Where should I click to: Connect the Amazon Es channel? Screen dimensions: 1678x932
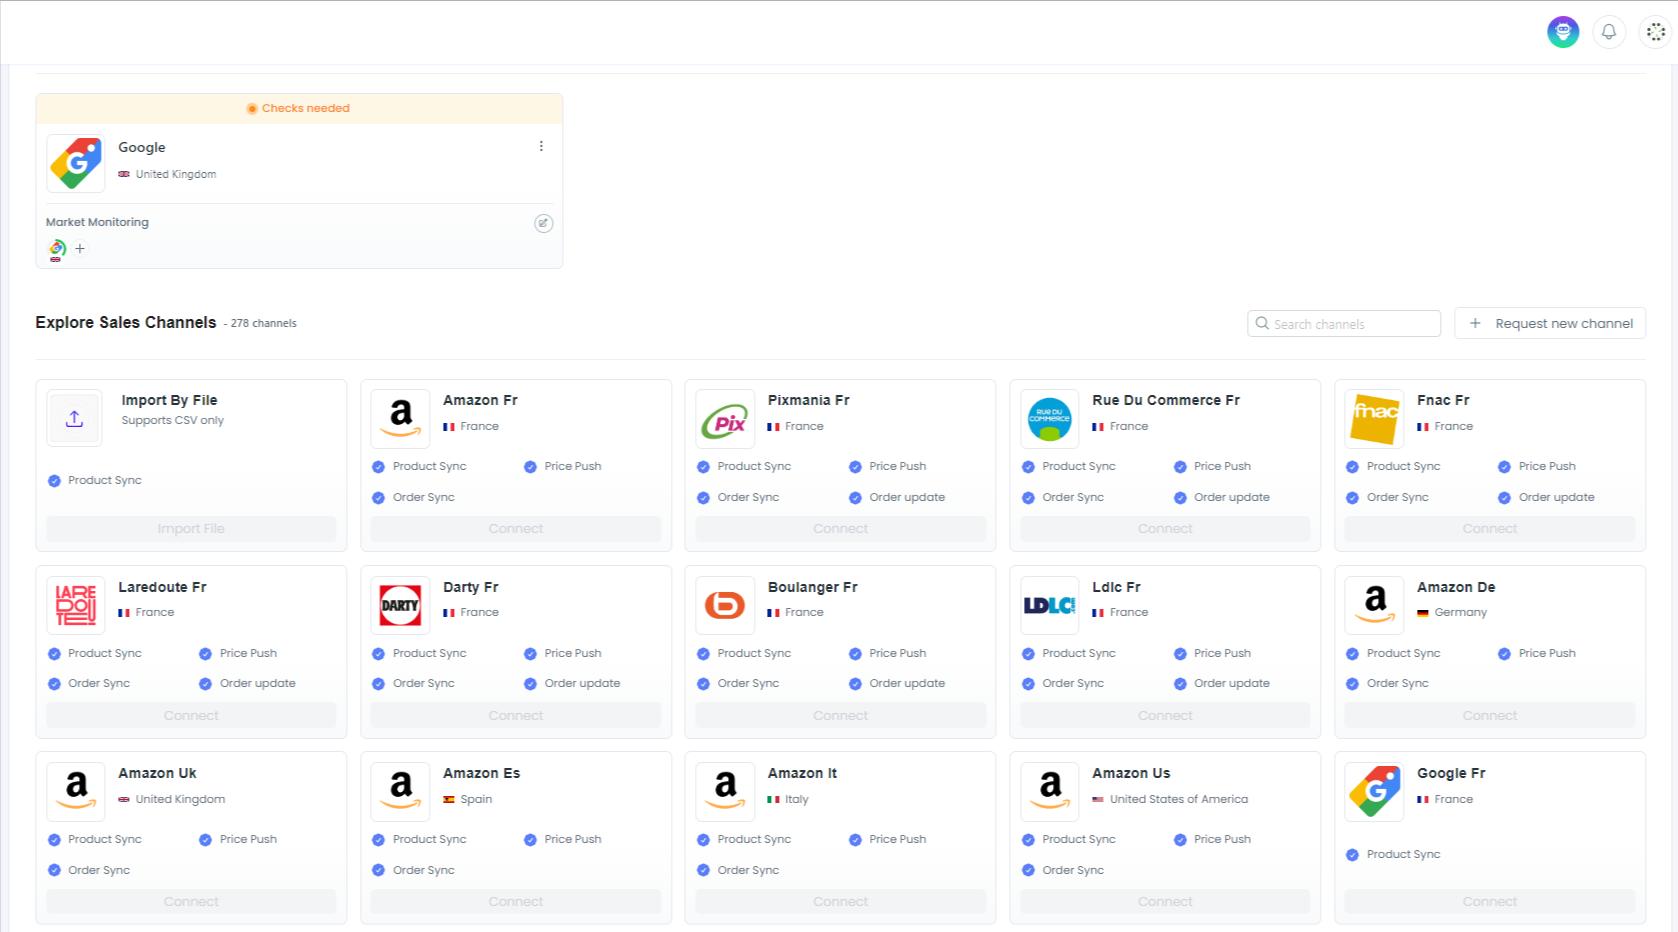[x=516, y=901]
